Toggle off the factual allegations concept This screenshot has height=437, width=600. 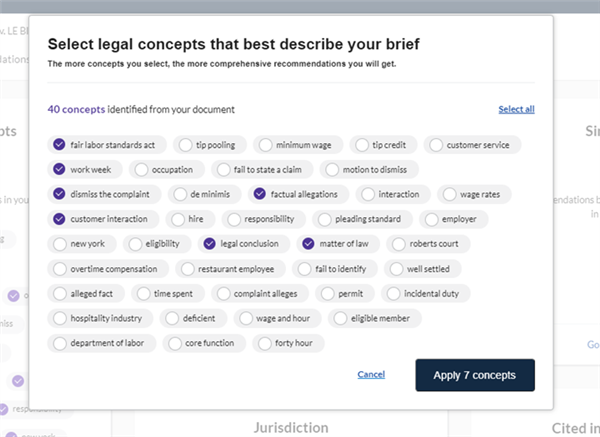pyautogui.click(x=298, y=194)
